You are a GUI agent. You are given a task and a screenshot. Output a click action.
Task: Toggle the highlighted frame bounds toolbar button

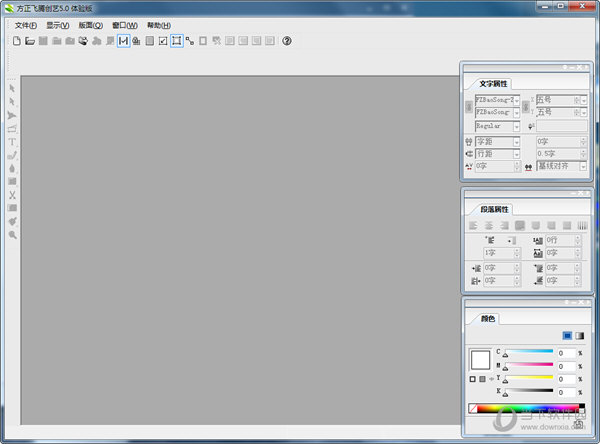tap(176, 41)
